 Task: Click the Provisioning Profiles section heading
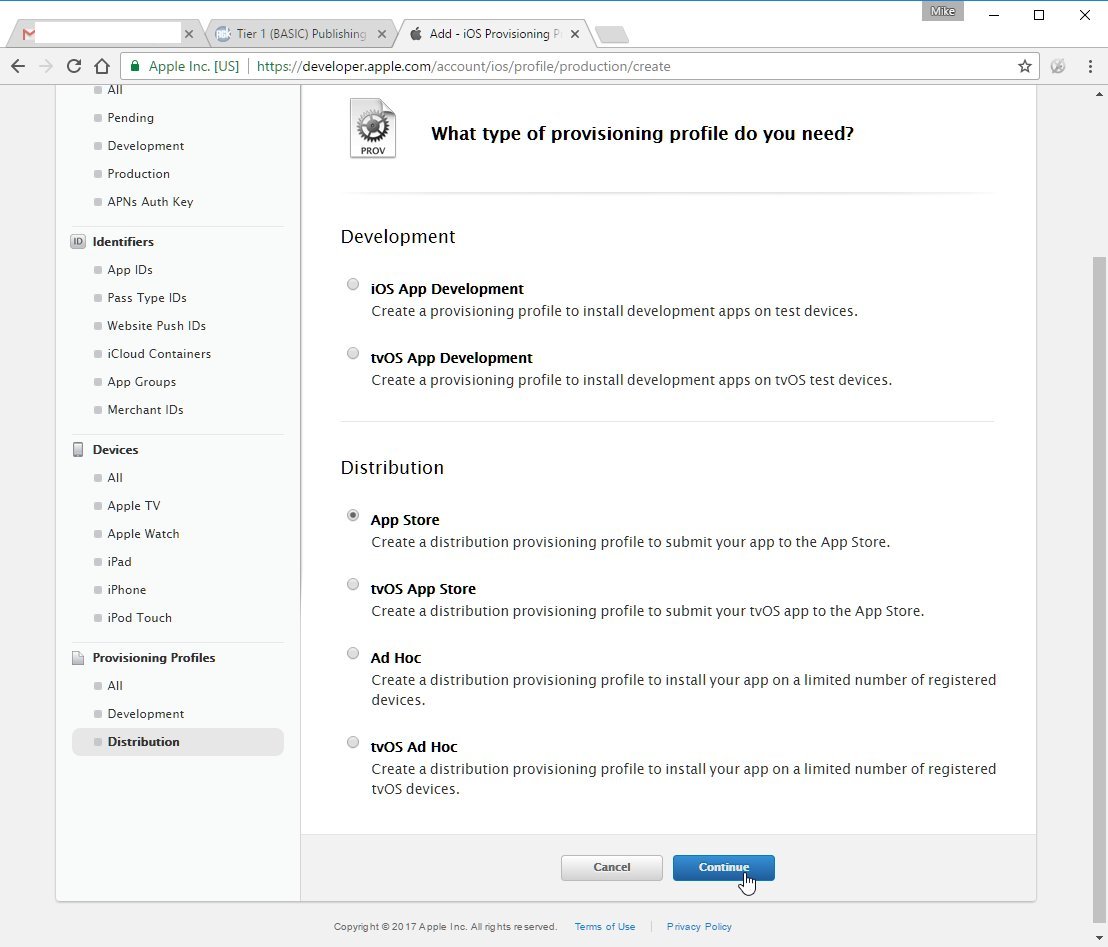pos(154,658)
